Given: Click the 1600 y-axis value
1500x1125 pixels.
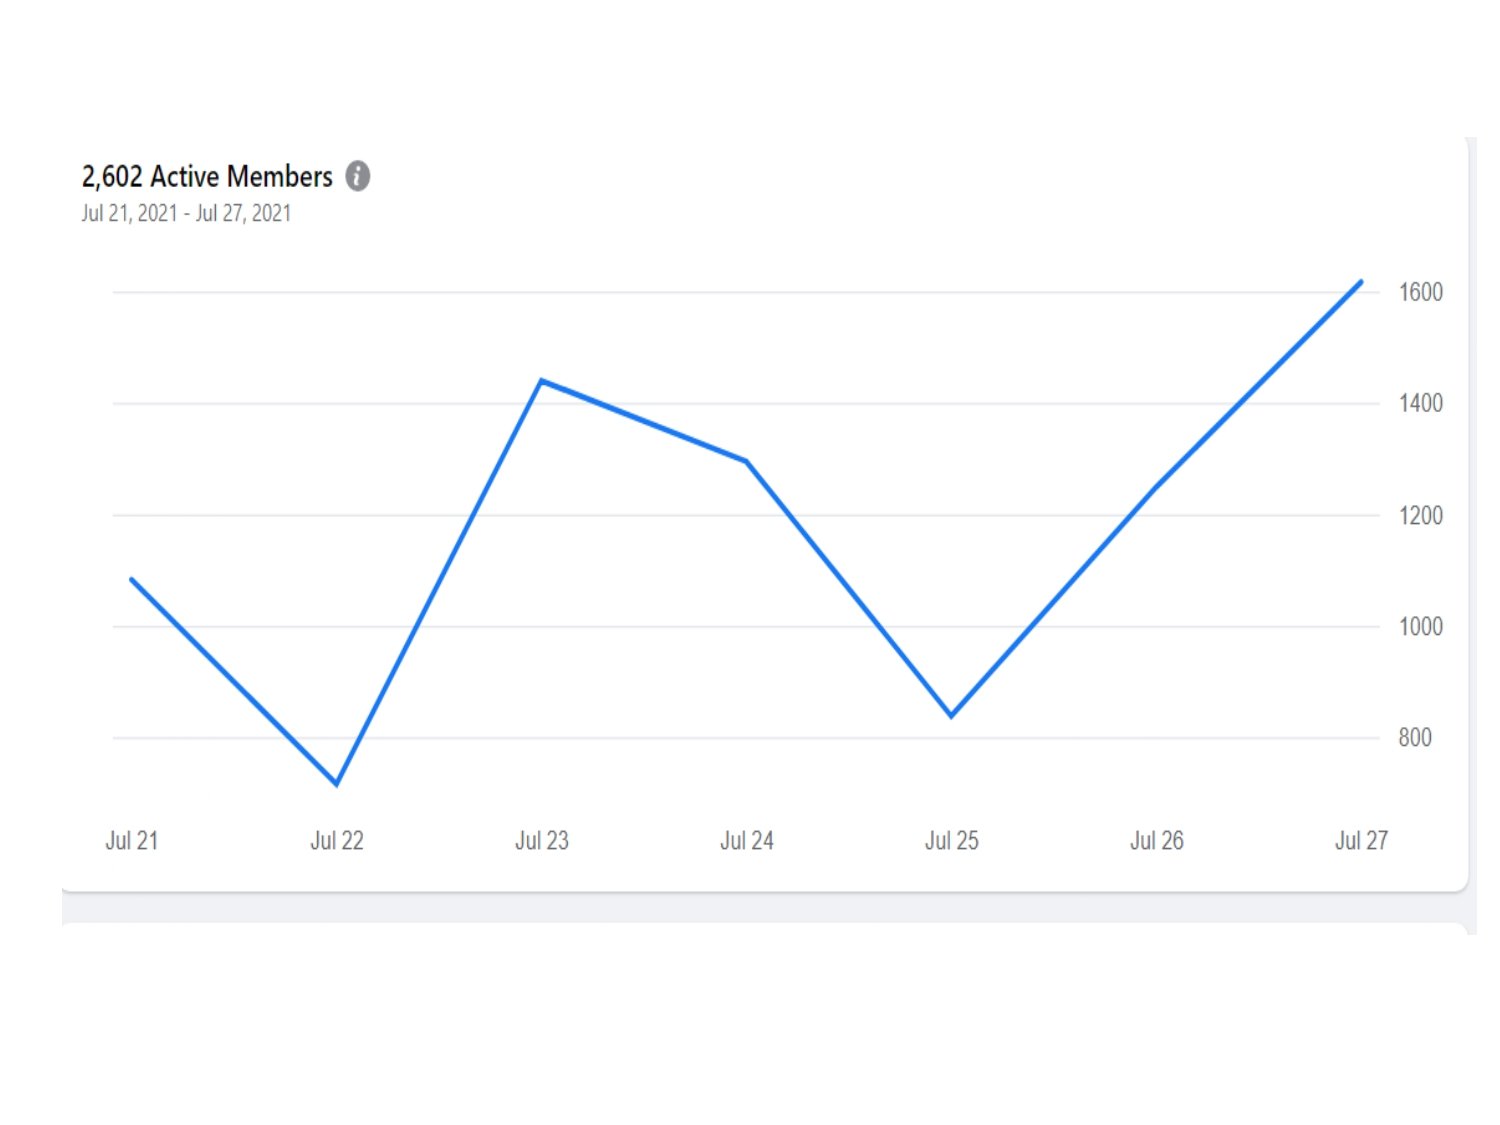Looking at the screenshot, I should pyautogui.click(x=1420, y=292).
